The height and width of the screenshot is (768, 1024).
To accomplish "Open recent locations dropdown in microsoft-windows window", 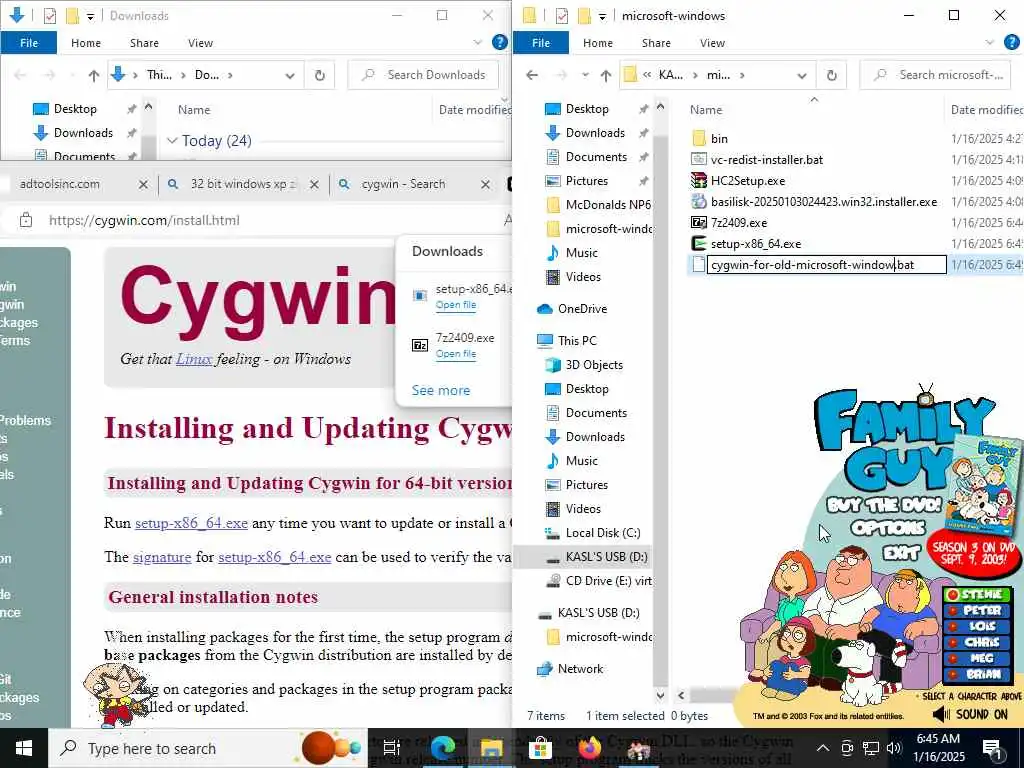I will [585, 75].
